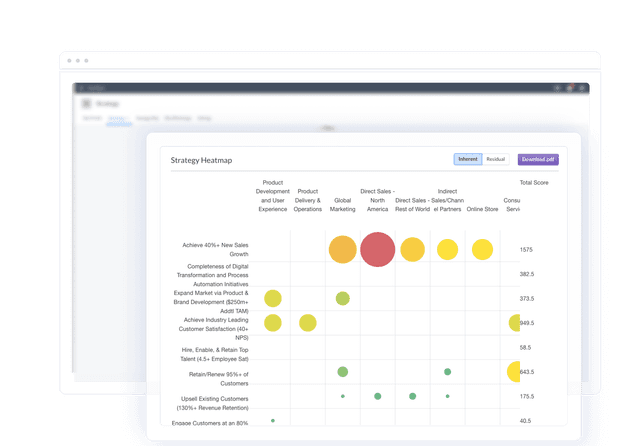Click the tiny green dot in Engage Customers row
The image size is (640, 446).
(x=273, y=420)
